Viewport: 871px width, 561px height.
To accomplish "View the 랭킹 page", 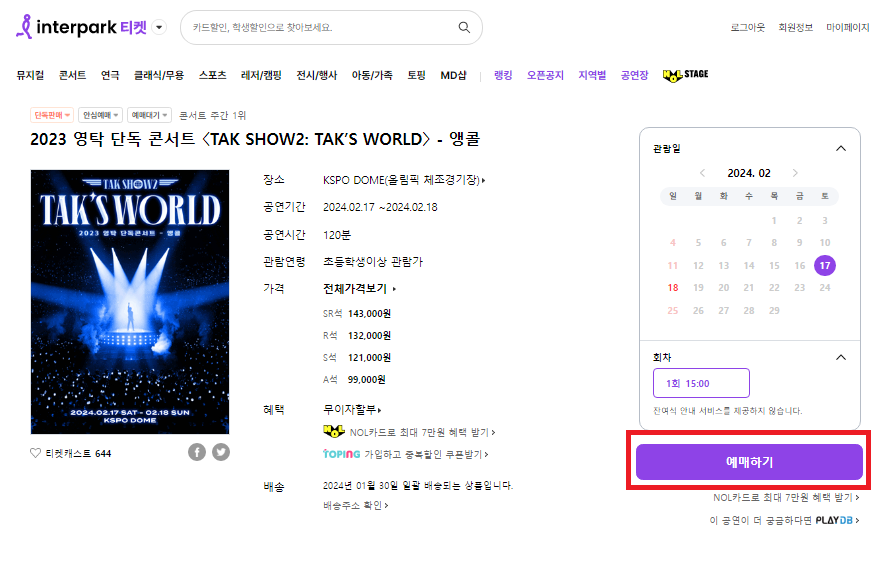I will tap(503, 75).
